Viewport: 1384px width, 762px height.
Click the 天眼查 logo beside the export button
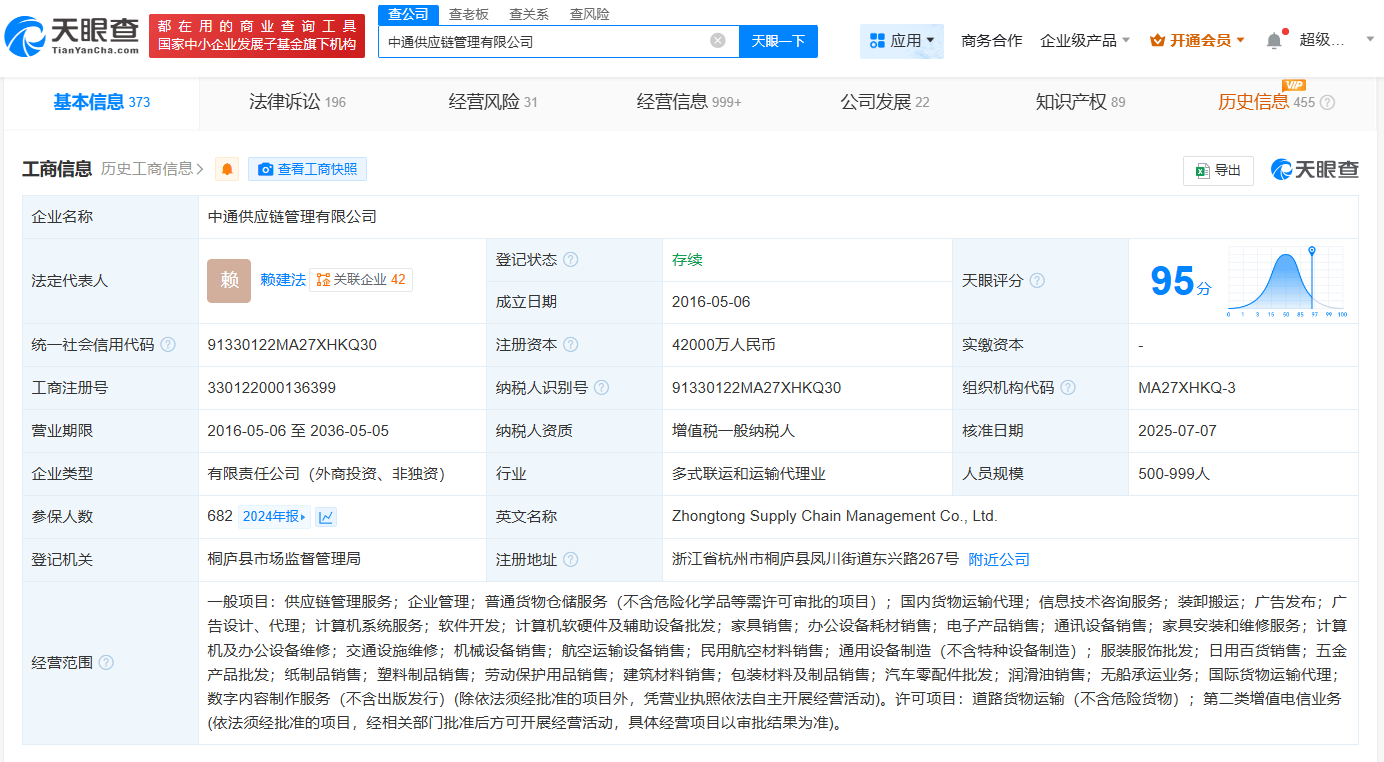(x=1314, y=170)
